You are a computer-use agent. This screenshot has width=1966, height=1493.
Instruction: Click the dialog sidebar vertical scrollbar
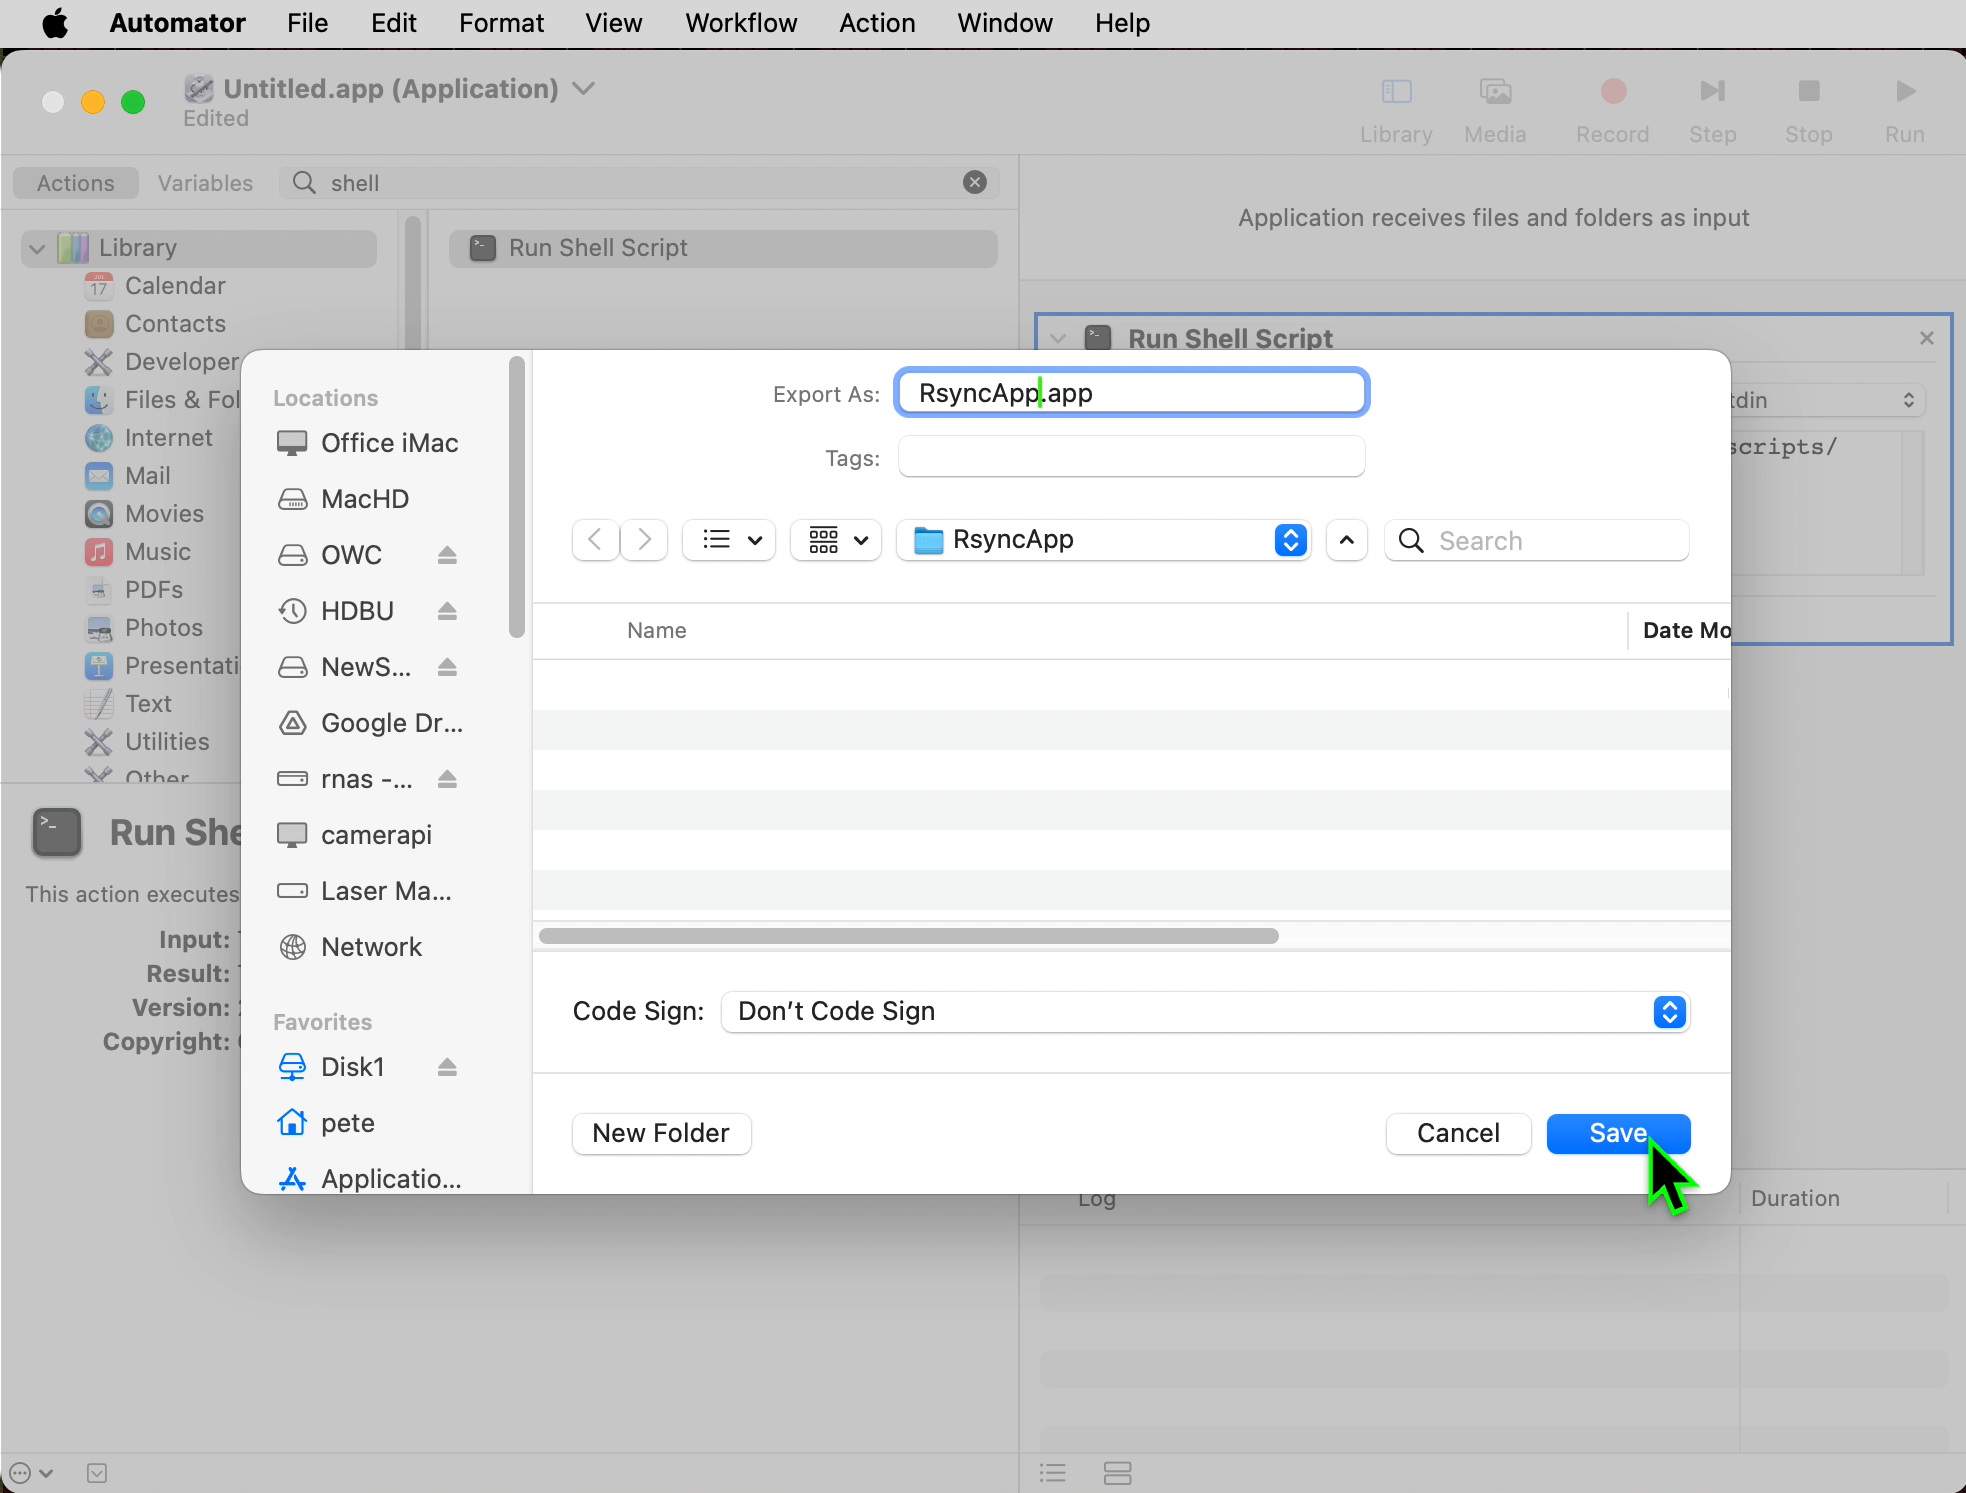coord(516,497)
